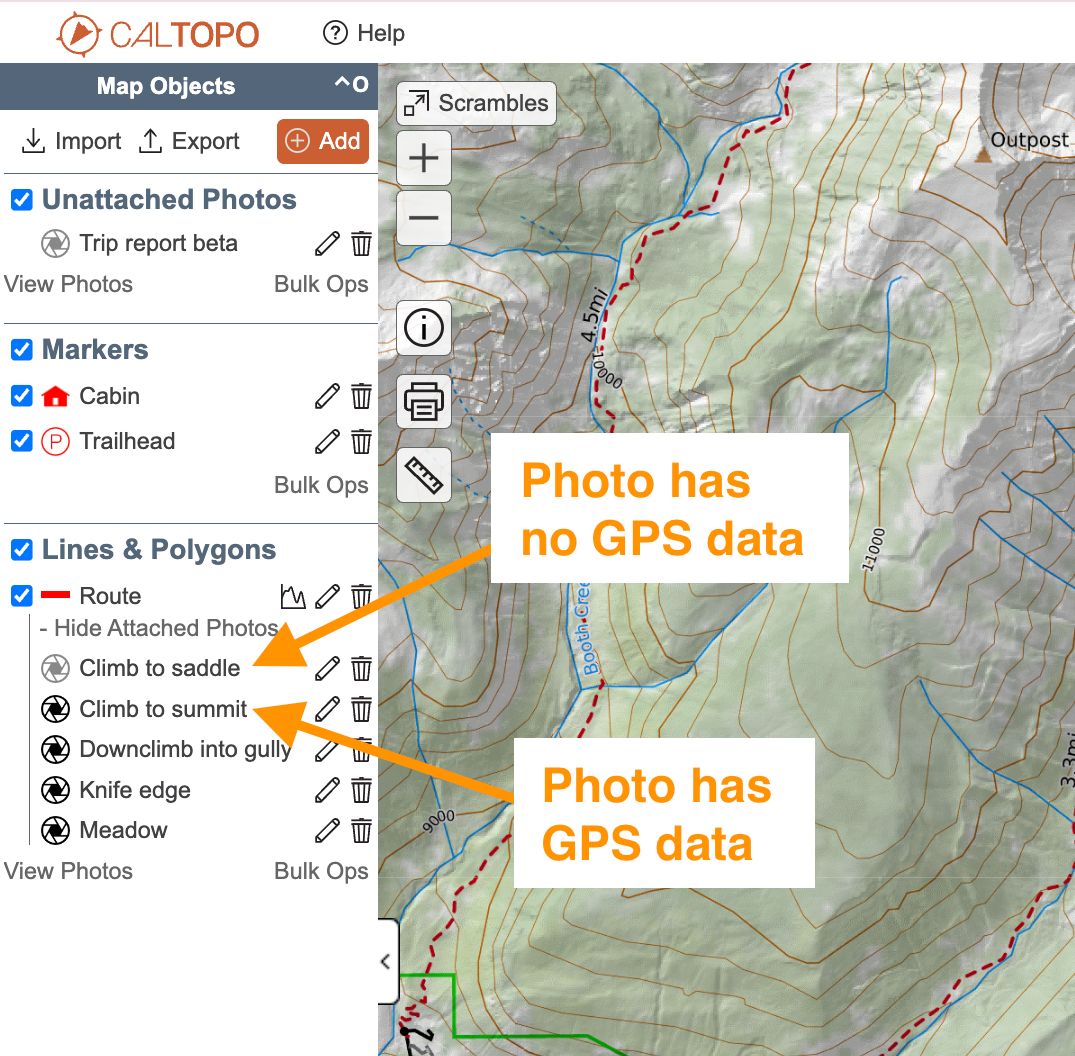
Task: Toggle the Trailhead marker checkbox off
Action: [21, 441]
